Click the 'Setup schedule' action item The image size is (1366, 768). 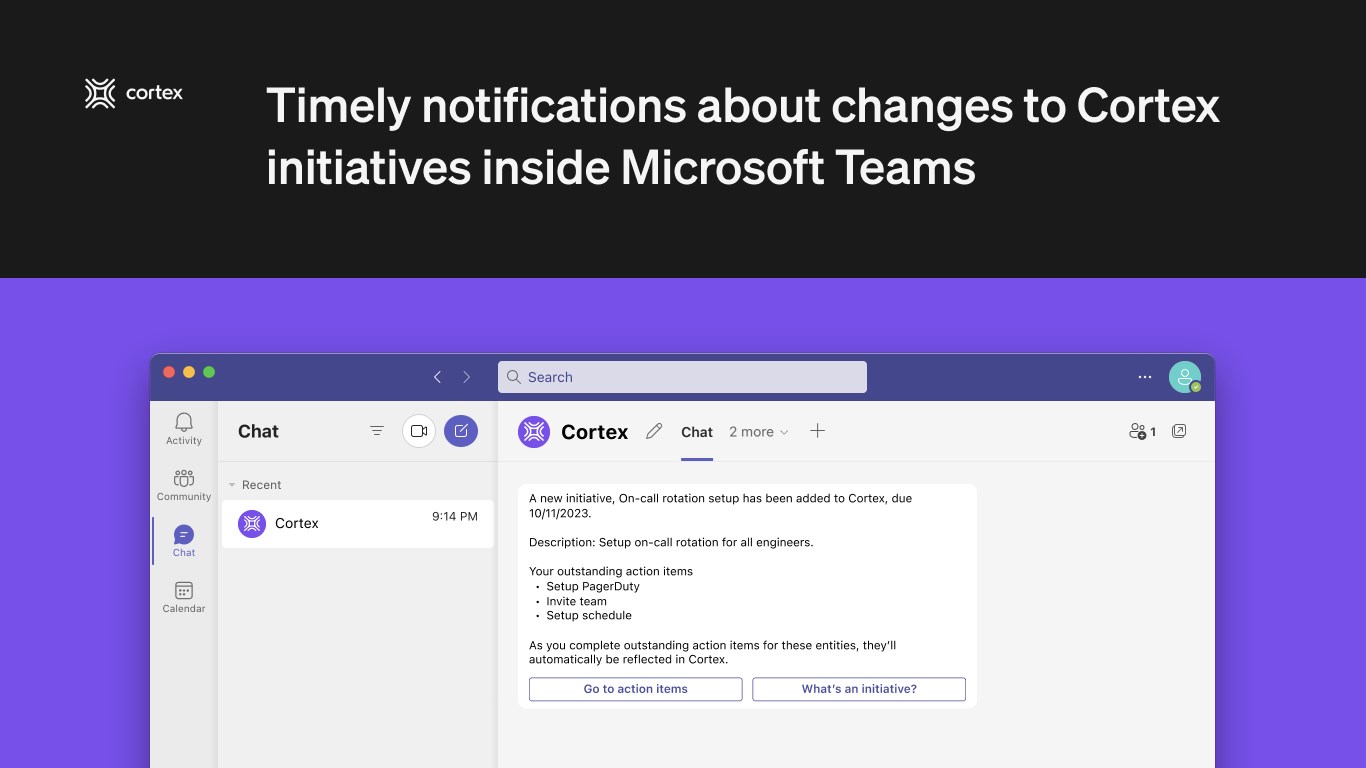[589, 615]
